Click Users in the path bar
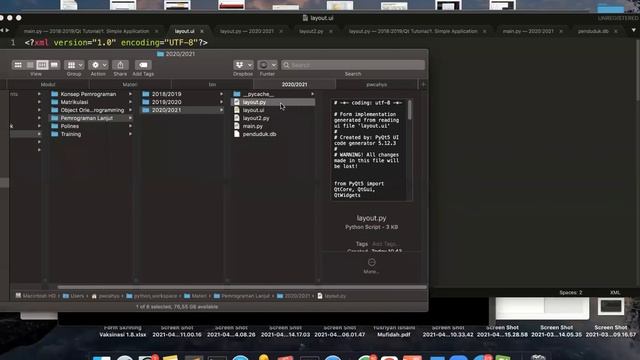Viewport: 640px width, 360px height. tap(73, 296)
